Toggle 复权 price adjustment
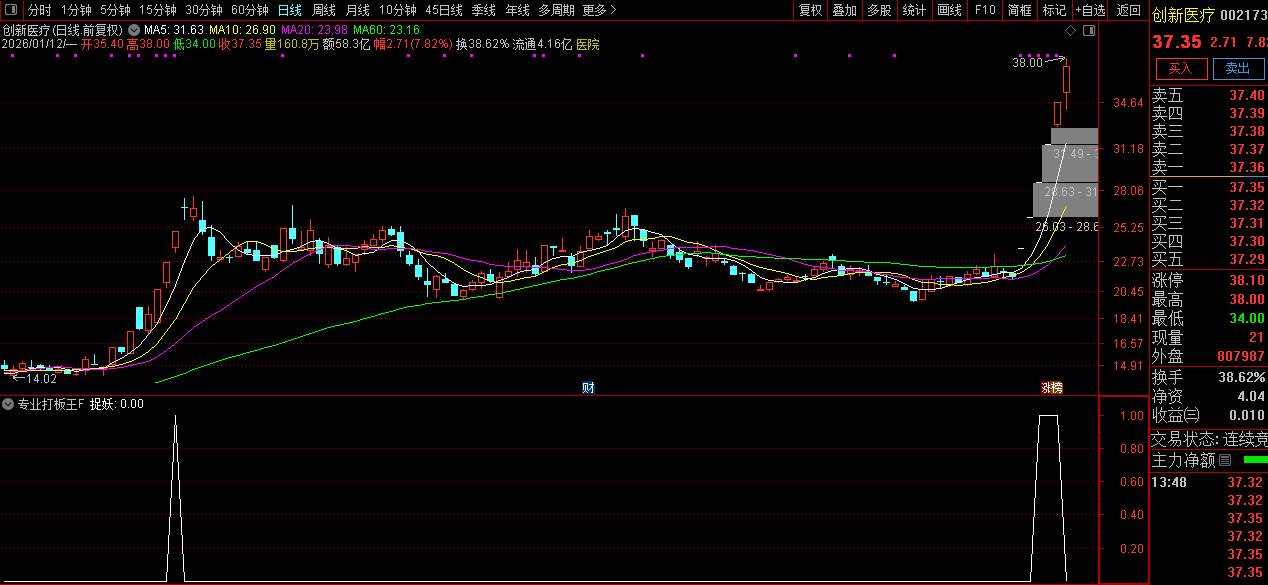Screen dimensions: 1268x585 point(810,10)
